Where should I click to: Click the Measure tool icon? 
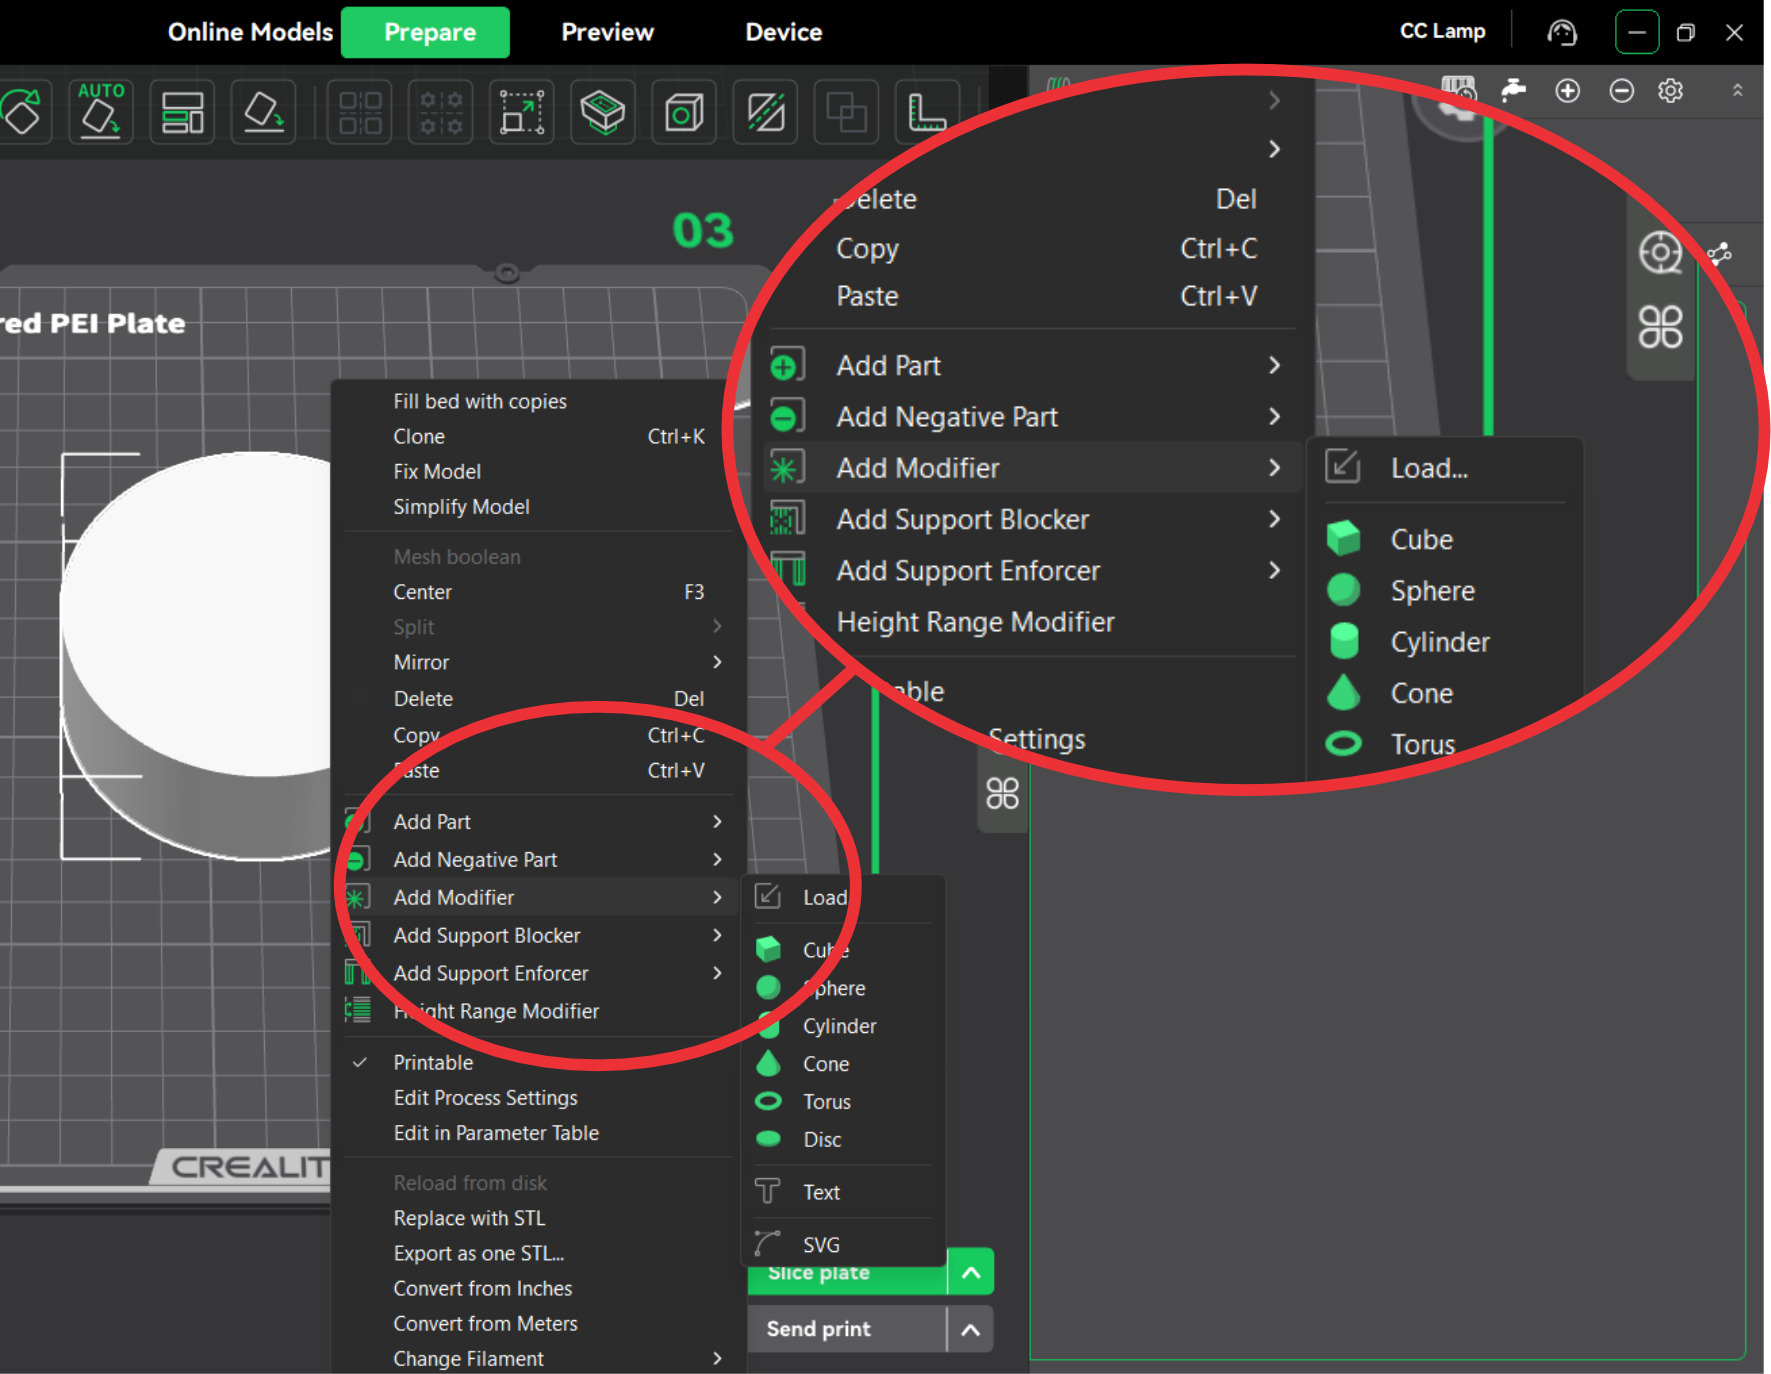[927, 111]
